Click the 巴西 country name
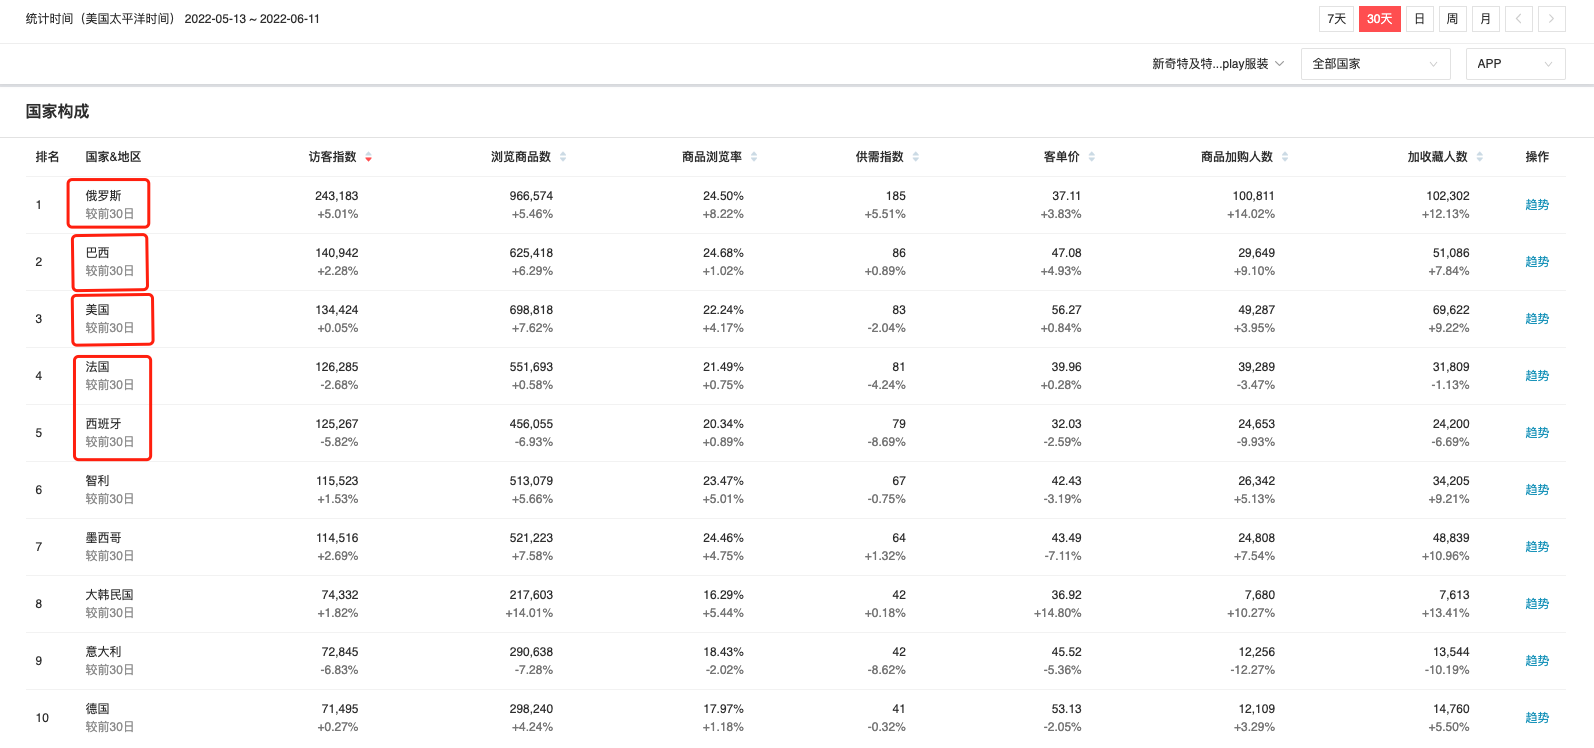The width and height of the screenshot is (1594, 748). coord(97,253)
